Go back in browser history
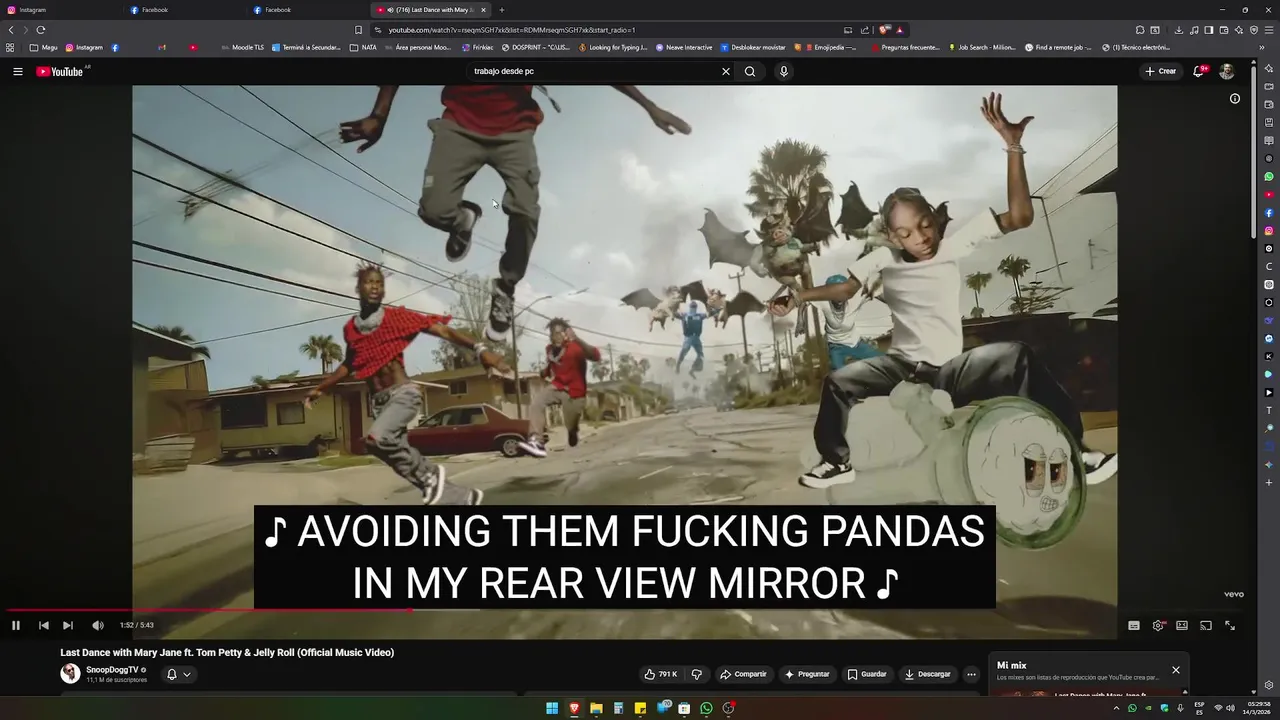Image resolution: width=1280 pixels, height=720 pixels. [11, 30]
